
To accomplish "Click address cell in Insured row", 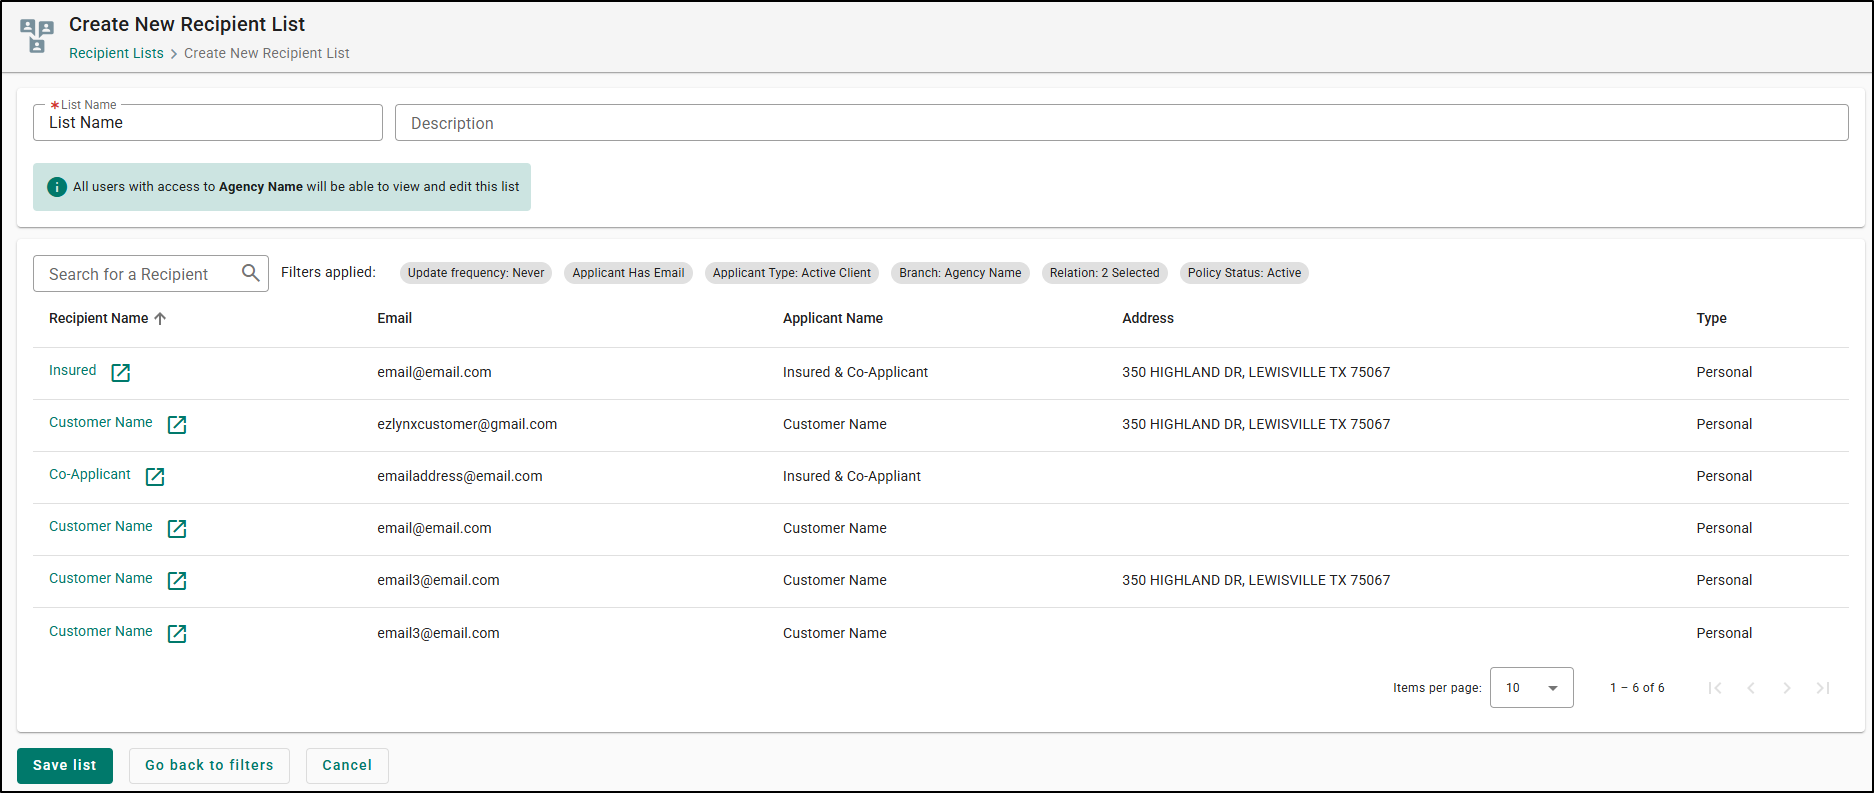I will [1256, 372].
